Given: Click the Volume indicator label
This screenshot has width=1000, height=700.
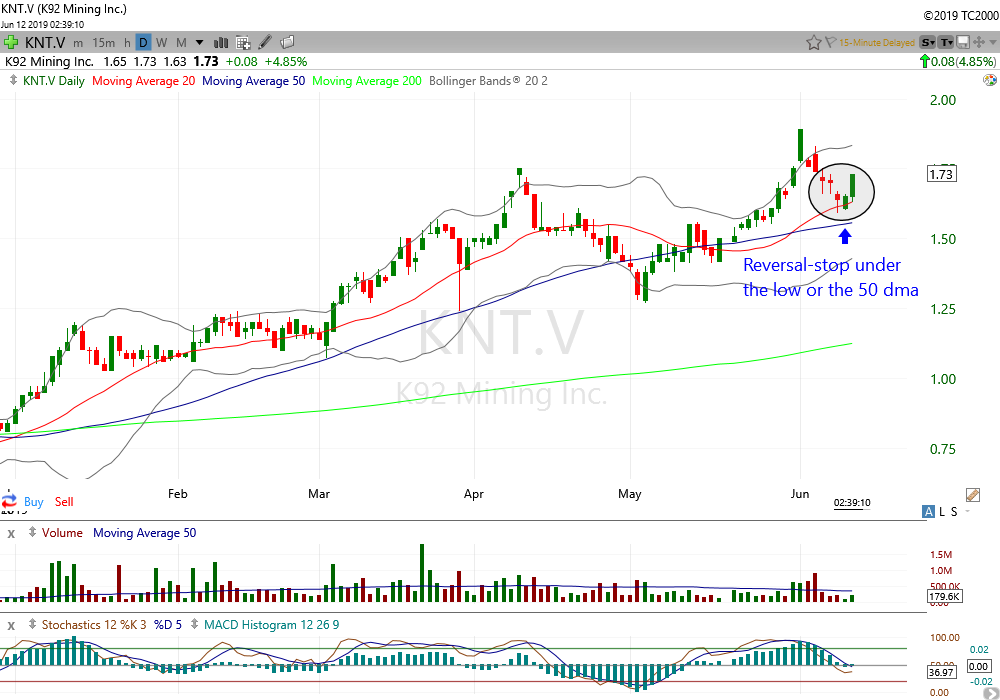Looking at the screenshot, I should pyautogui.click(x=62, y=532).
